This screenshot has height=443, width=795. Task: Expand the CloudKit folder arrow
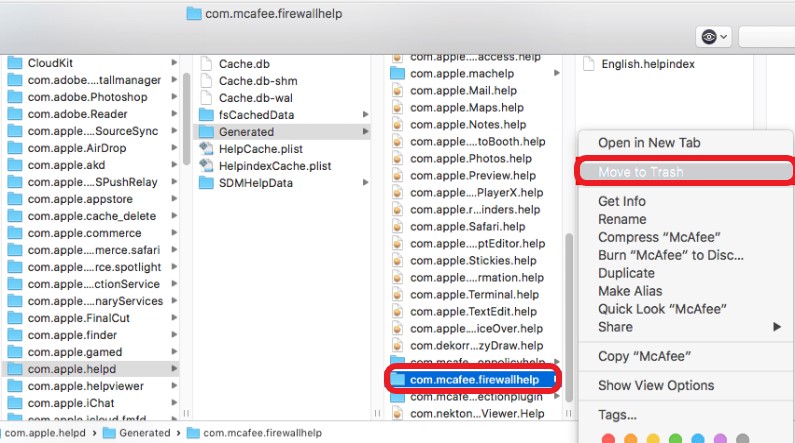coord(174,62)
